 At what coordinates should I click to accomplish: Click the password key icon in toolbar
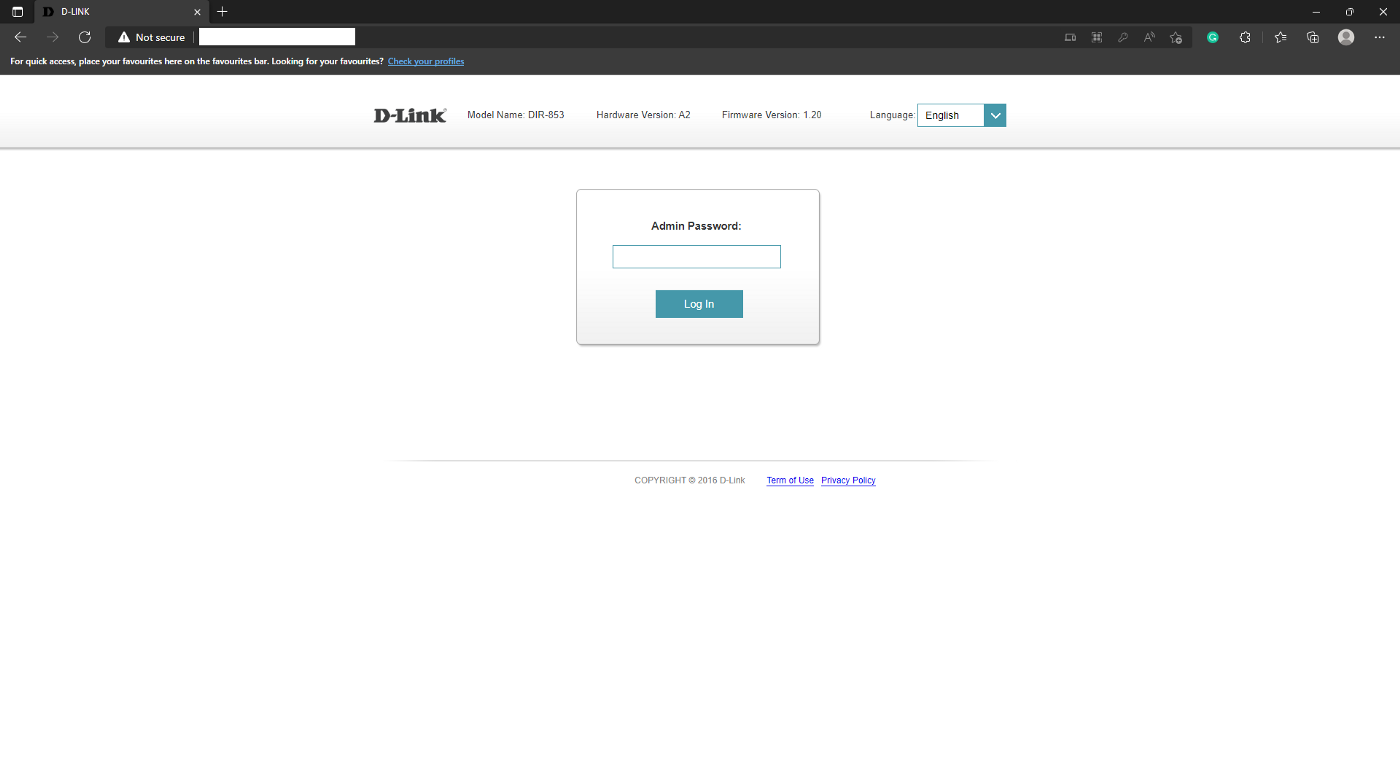click(1122, 37)
